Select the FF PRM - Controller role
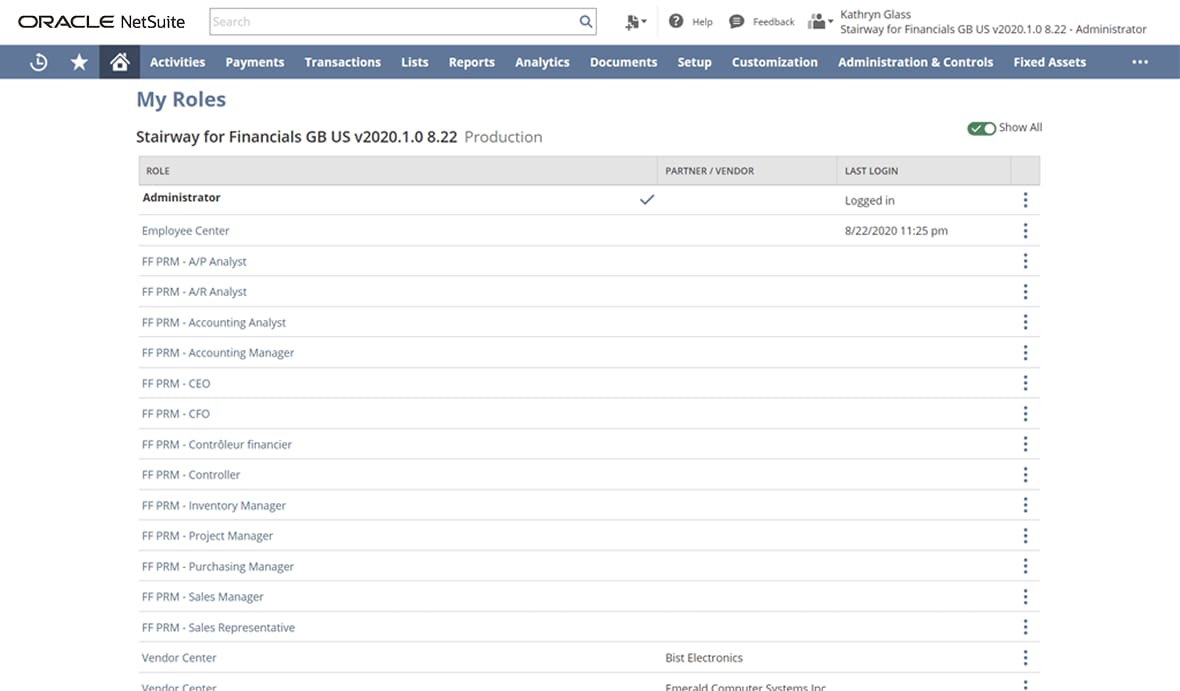Screen dimensions: 1180x691 pyautogui.click(x=191, y=475)
